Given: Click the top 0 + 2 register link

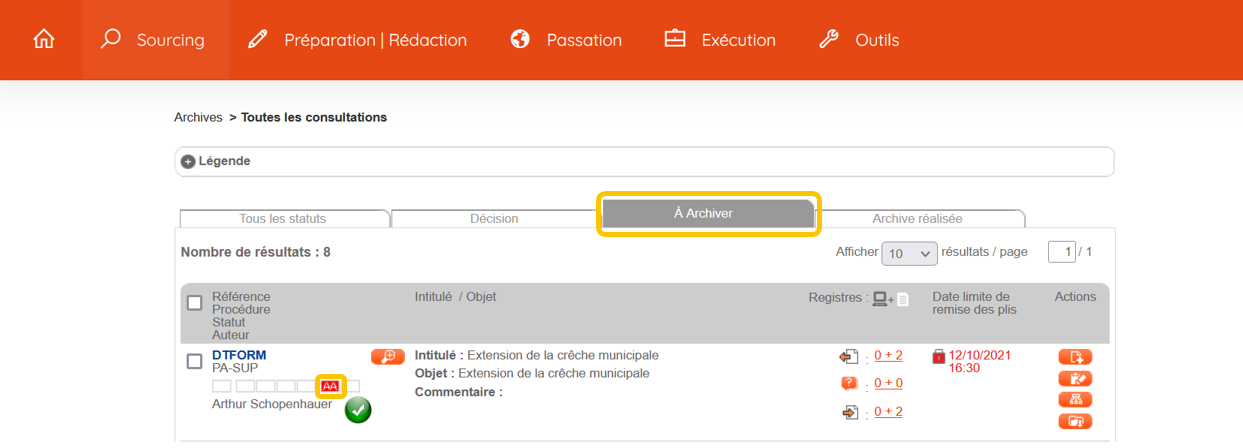Looking at the screenshot, I should tap(888, 355).
